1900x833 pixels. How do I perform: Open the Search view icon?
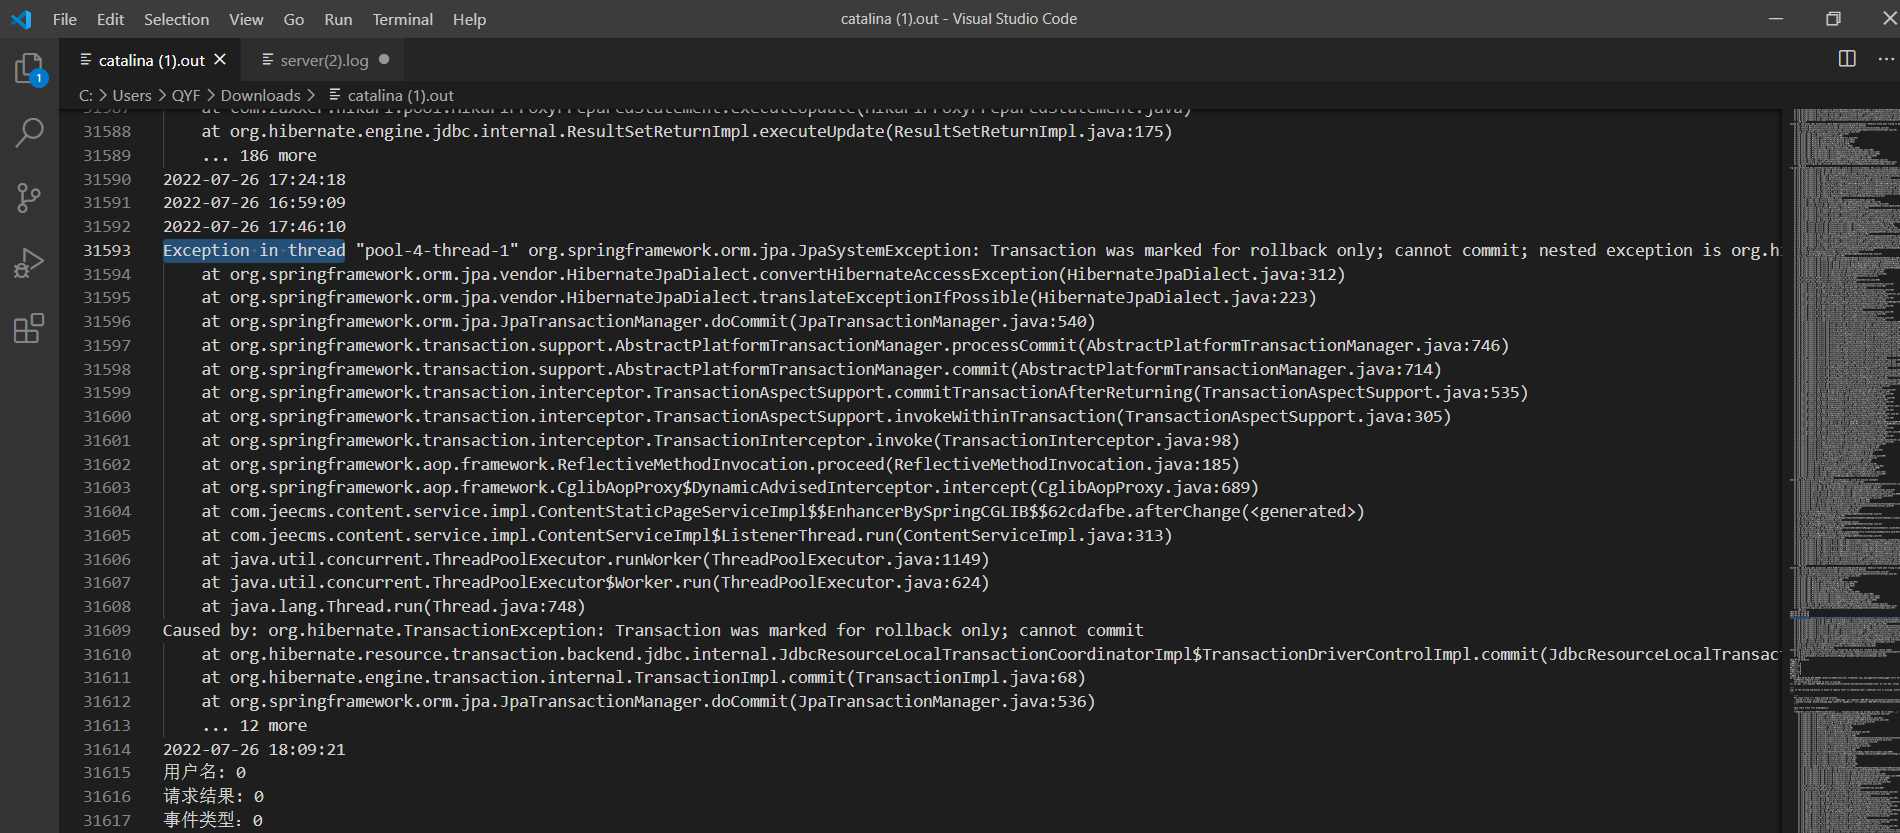click(29, 132)
